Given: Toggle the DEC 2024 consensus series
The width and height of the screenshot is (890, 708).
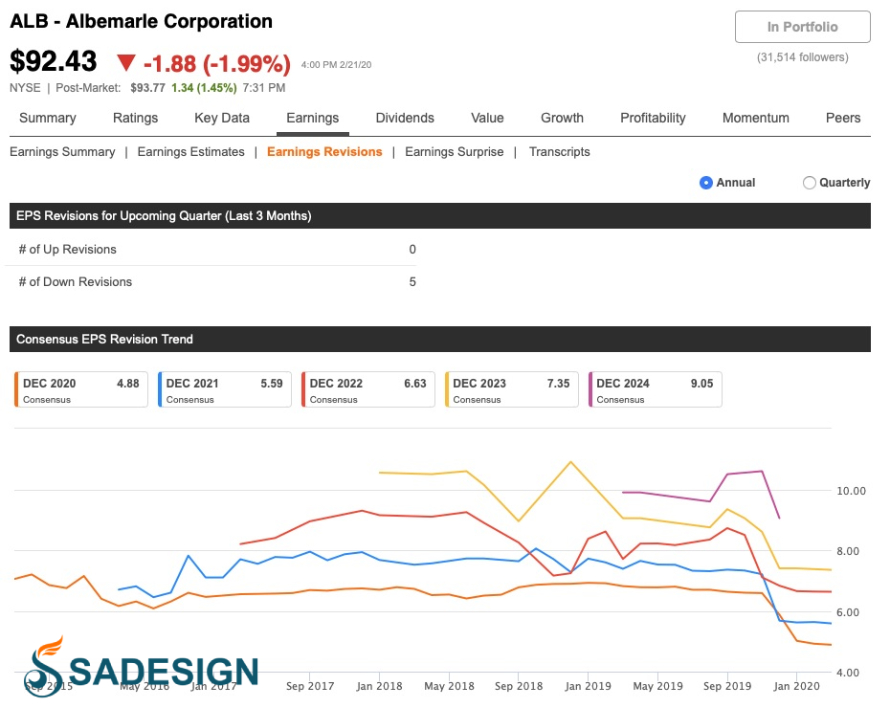Looking at the screenshot, I should tap(655, 389).
